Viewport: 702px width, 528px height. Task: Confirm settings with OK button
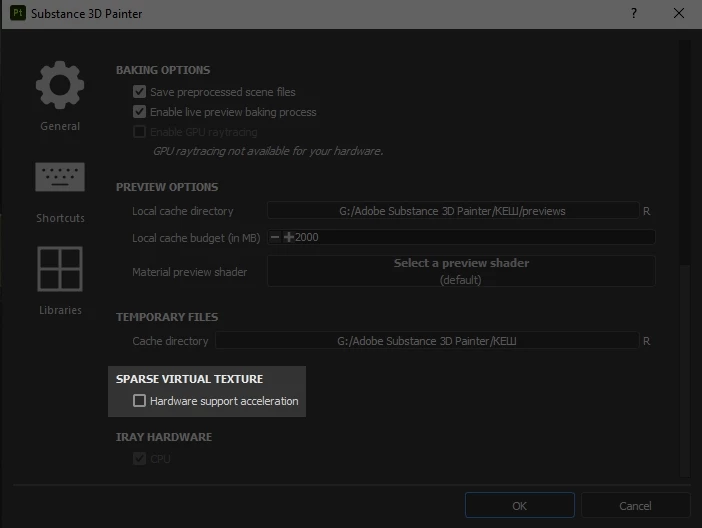519,505
